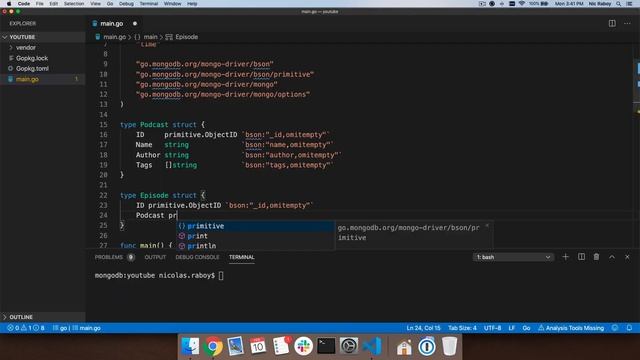Maximize terminal panel with up chevron
Viewport: 640px width, 360px height.
[x=612, y=257]
